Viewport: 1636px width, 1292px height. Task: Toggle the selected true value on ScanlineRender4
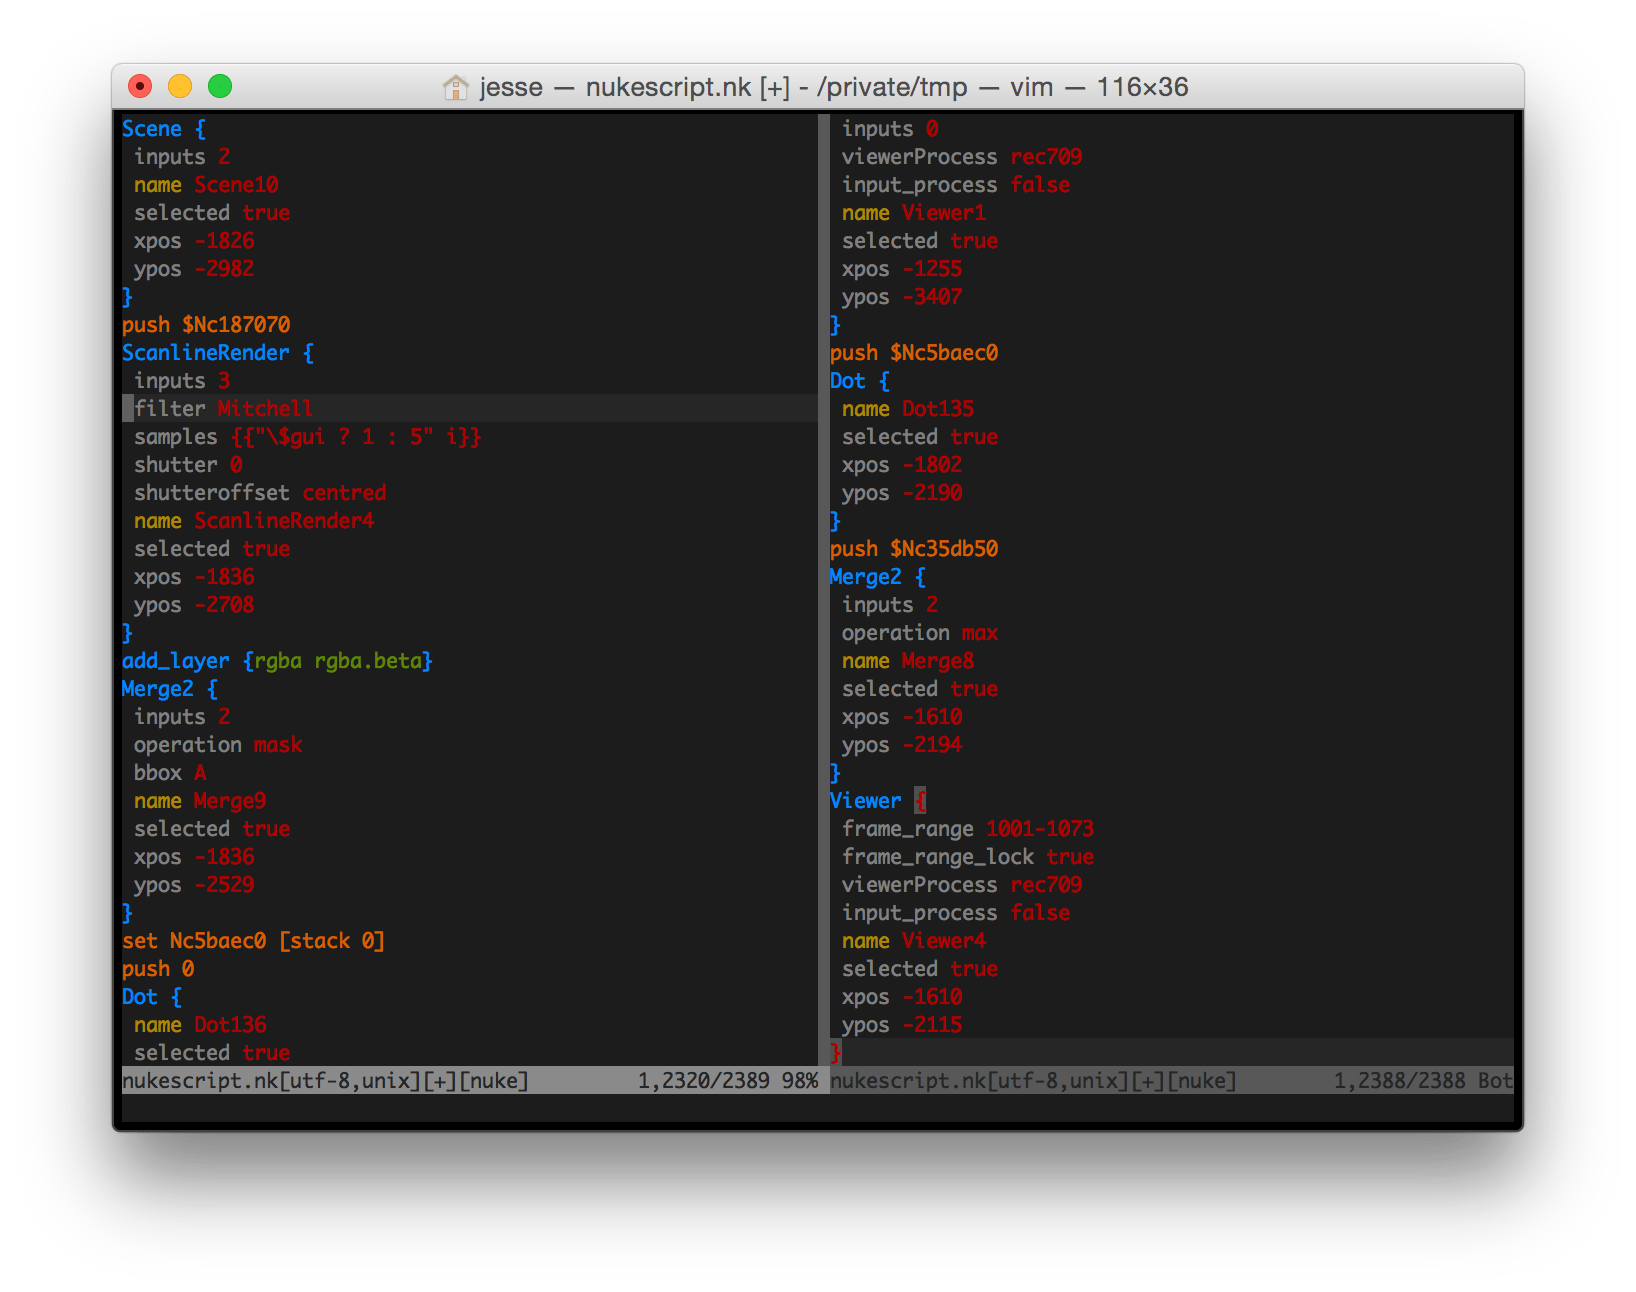266,548
